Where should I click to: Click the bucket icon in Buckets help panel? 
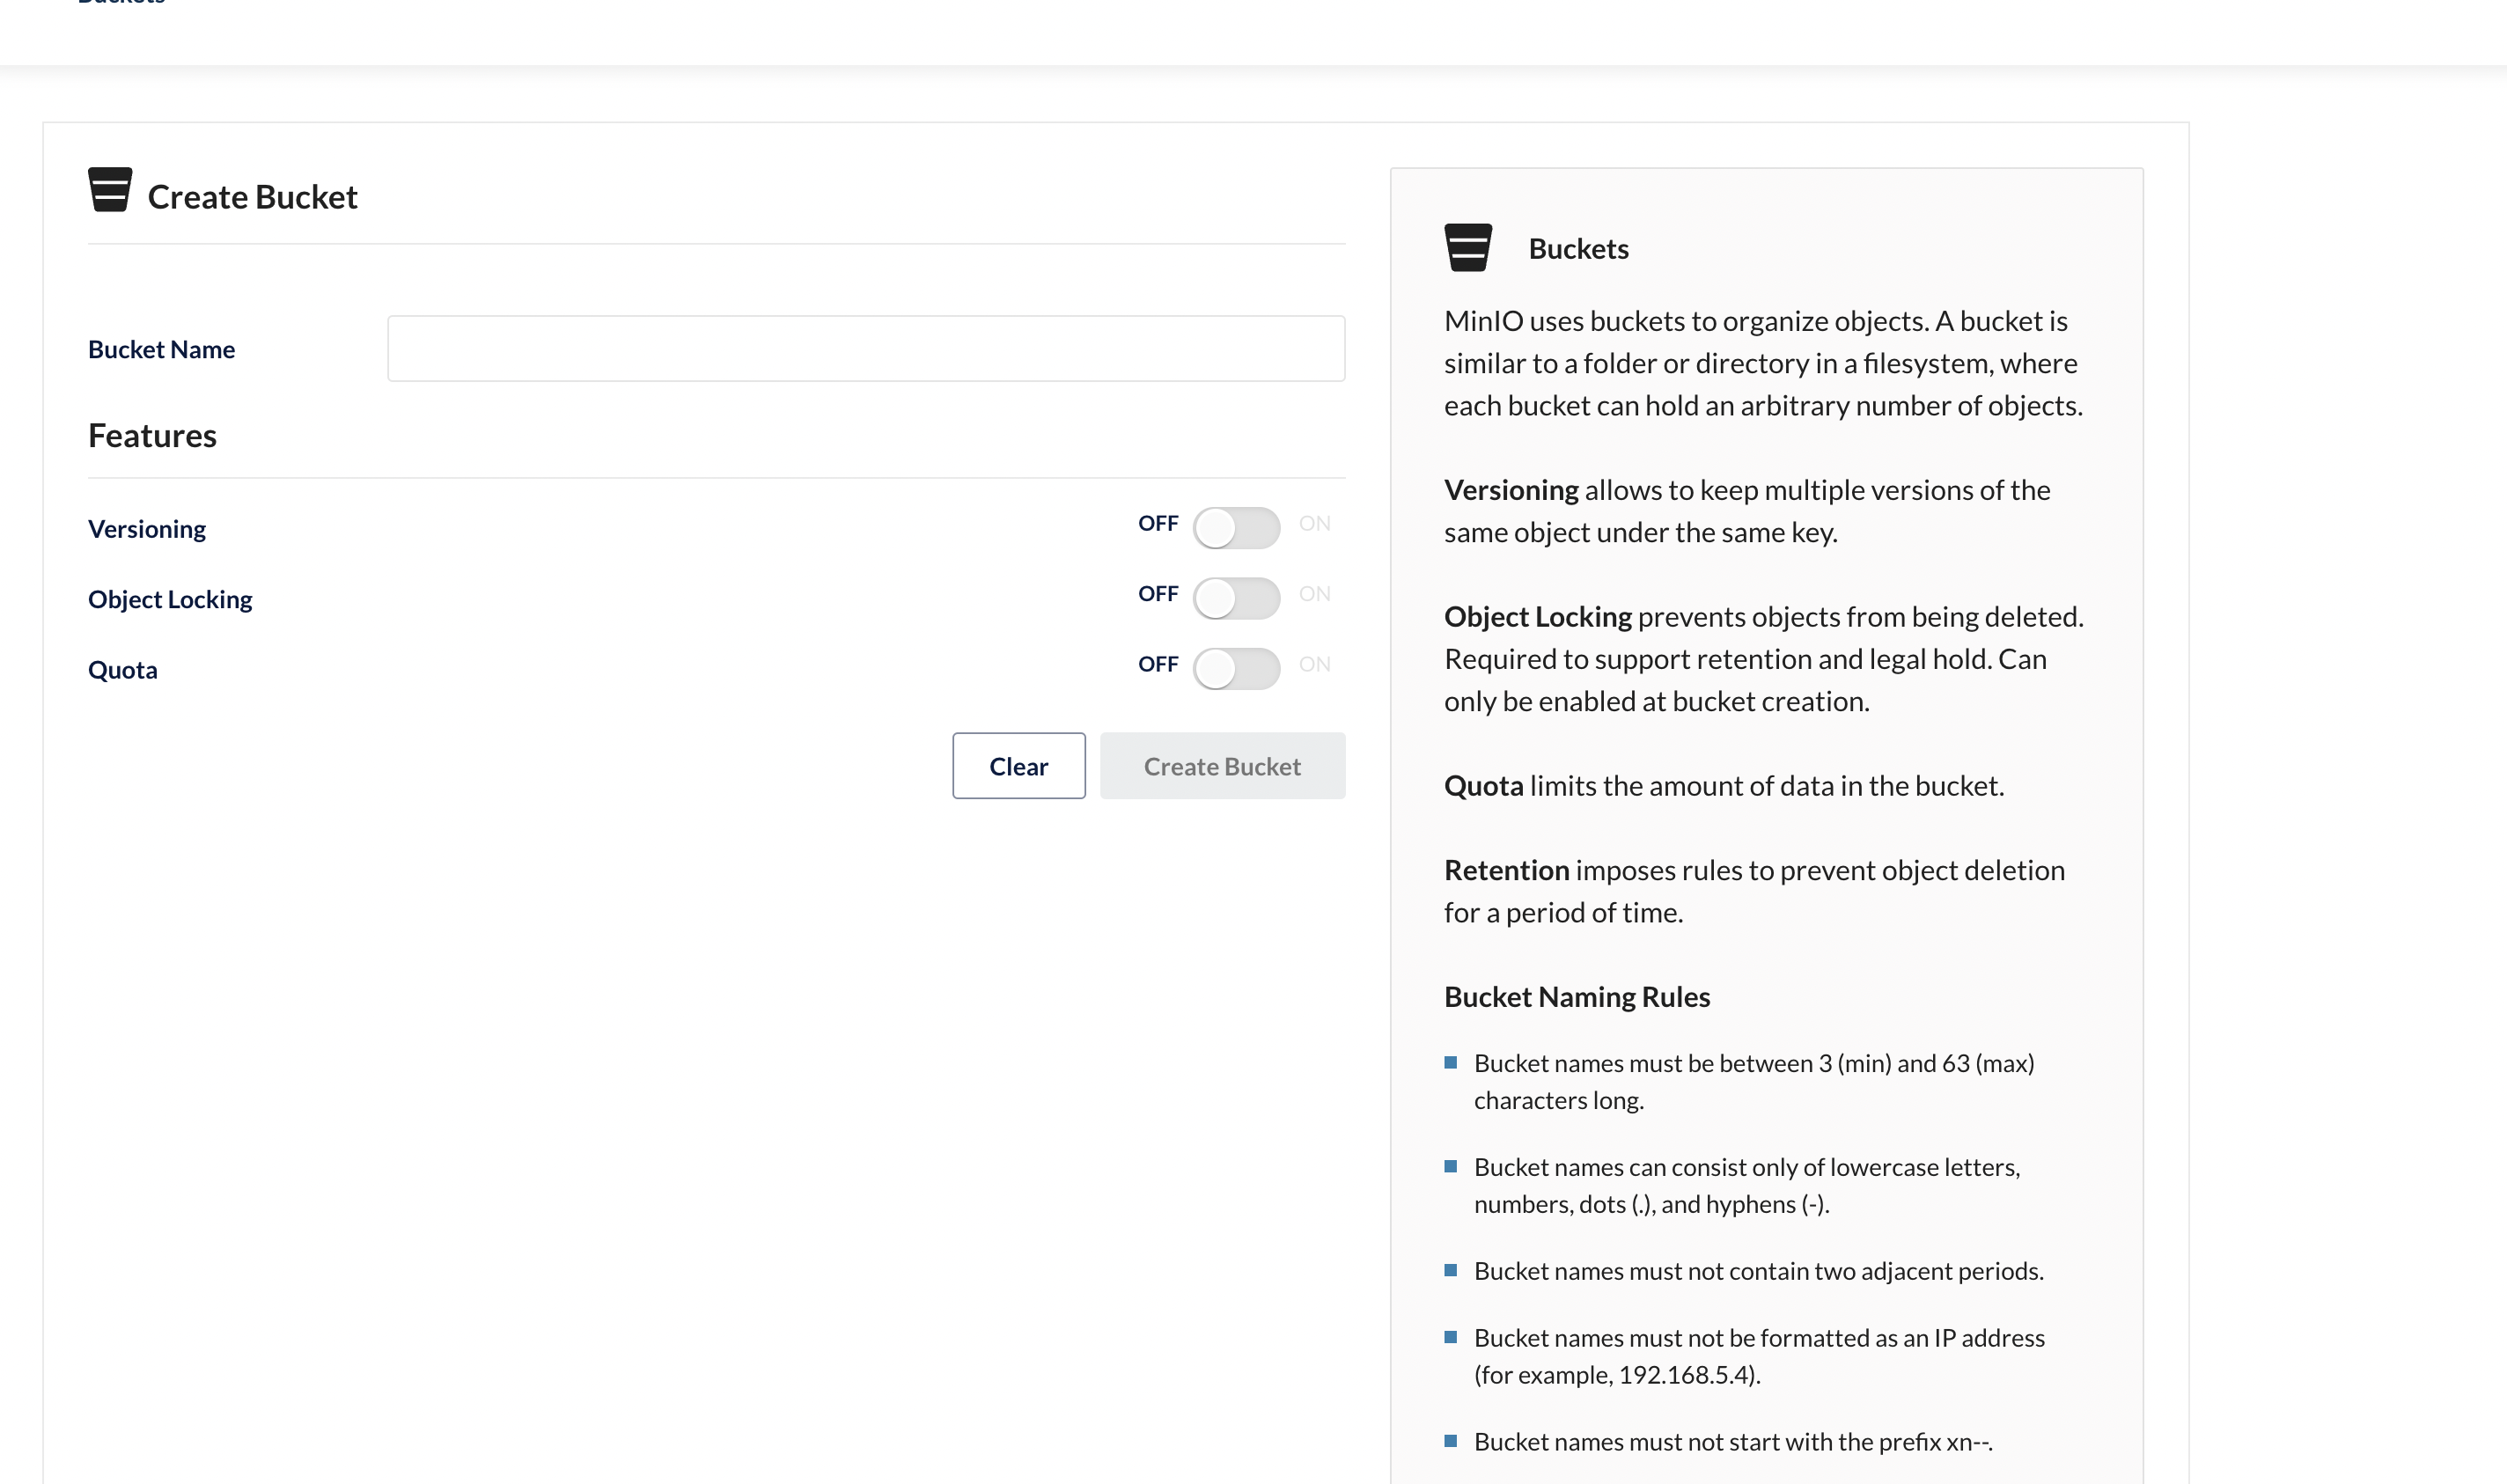coord(1468,248)
